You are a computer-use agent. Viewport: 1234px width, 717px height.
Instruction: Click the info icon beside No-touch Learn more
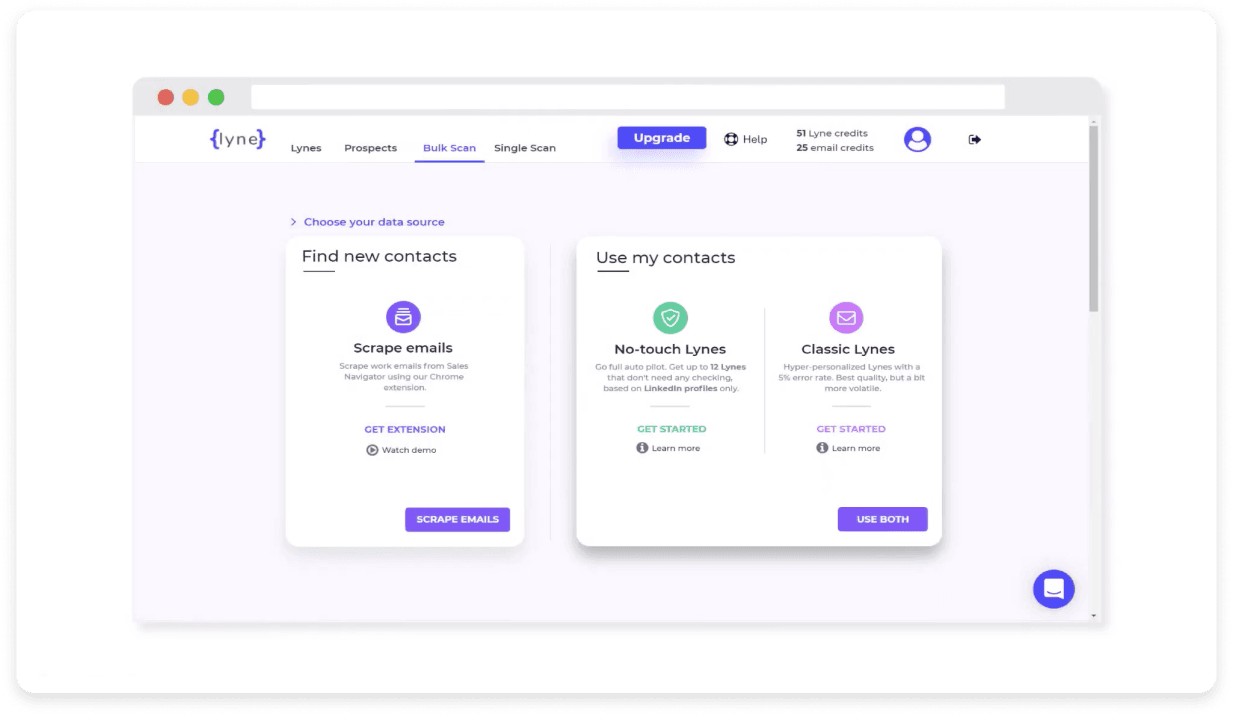point(642,448)
